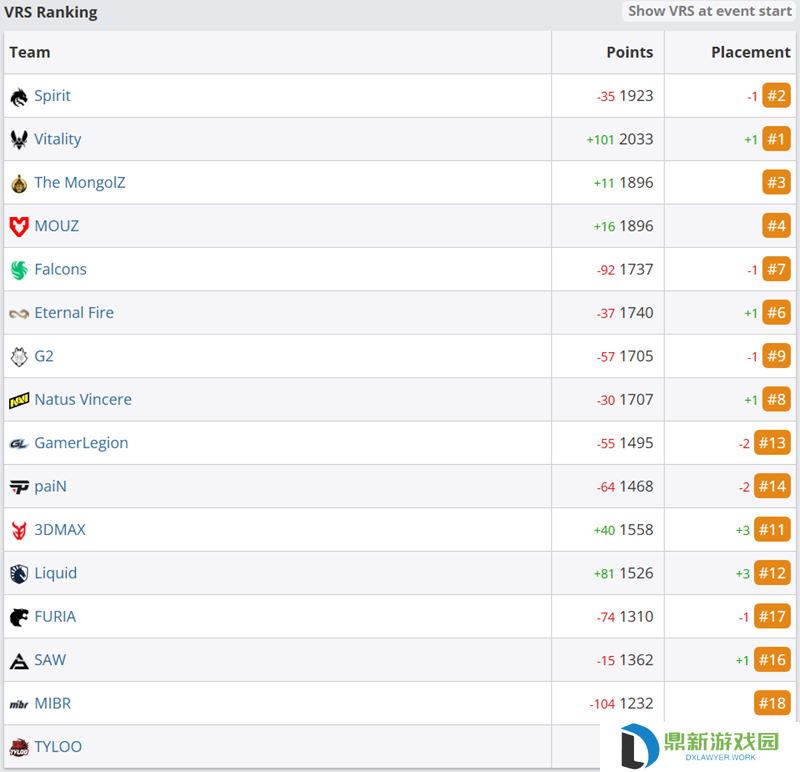
Task: Click Vitality's 2033 points value
Action: [636, 139]
